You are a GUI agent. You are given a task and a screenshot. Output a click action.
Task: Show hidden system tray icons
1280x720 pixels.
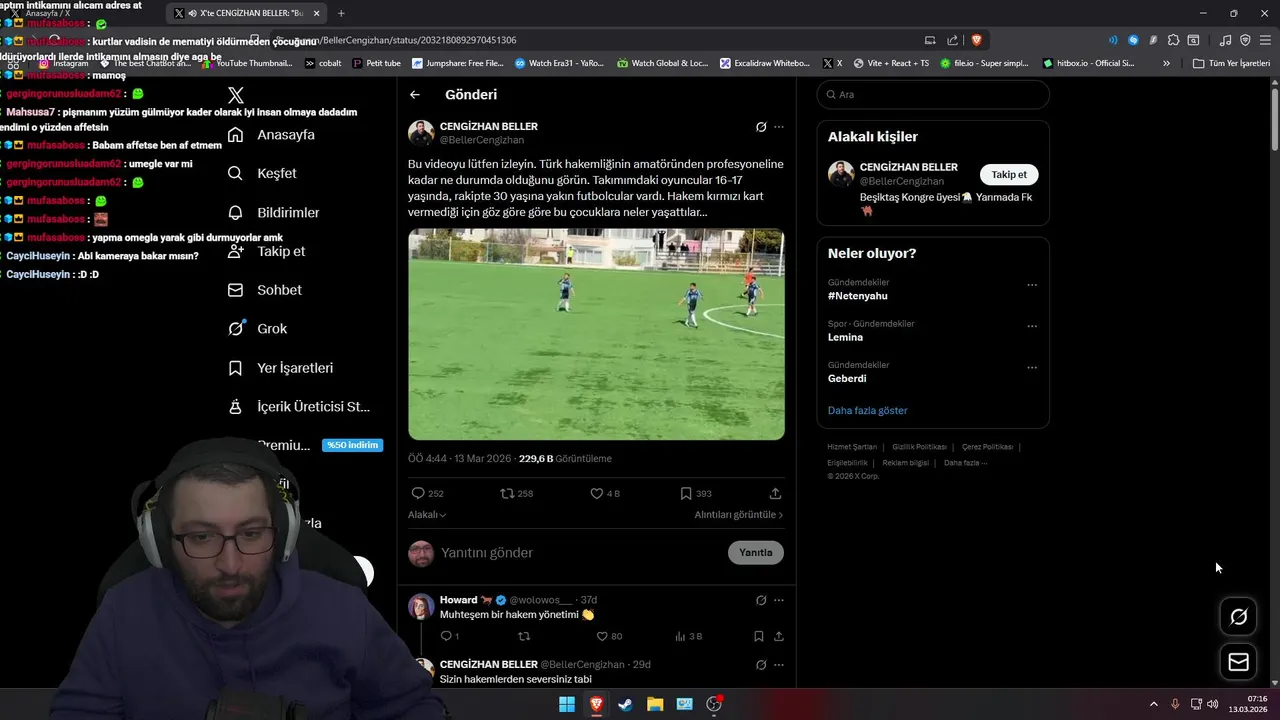(1153, 704)
